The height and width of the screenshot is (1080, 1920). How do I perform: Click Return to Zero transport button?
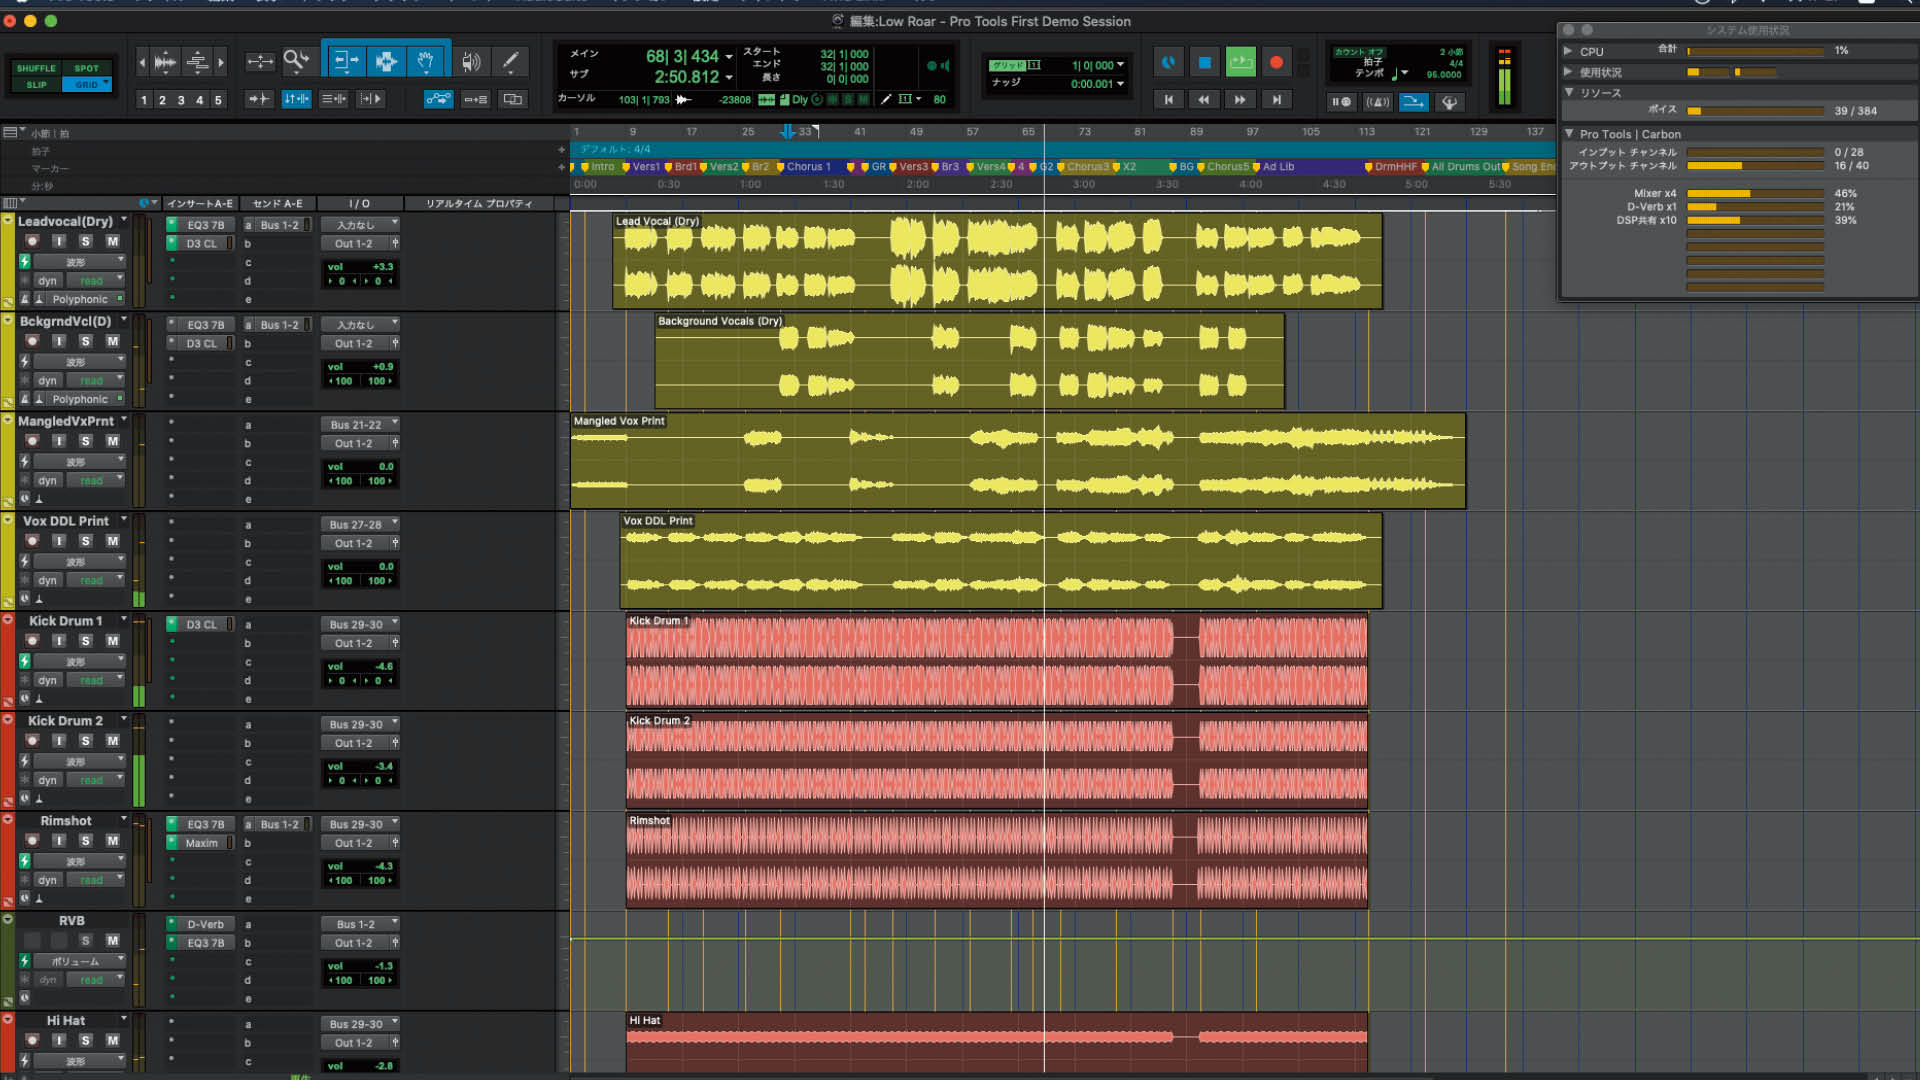(x=1168, y=99)
